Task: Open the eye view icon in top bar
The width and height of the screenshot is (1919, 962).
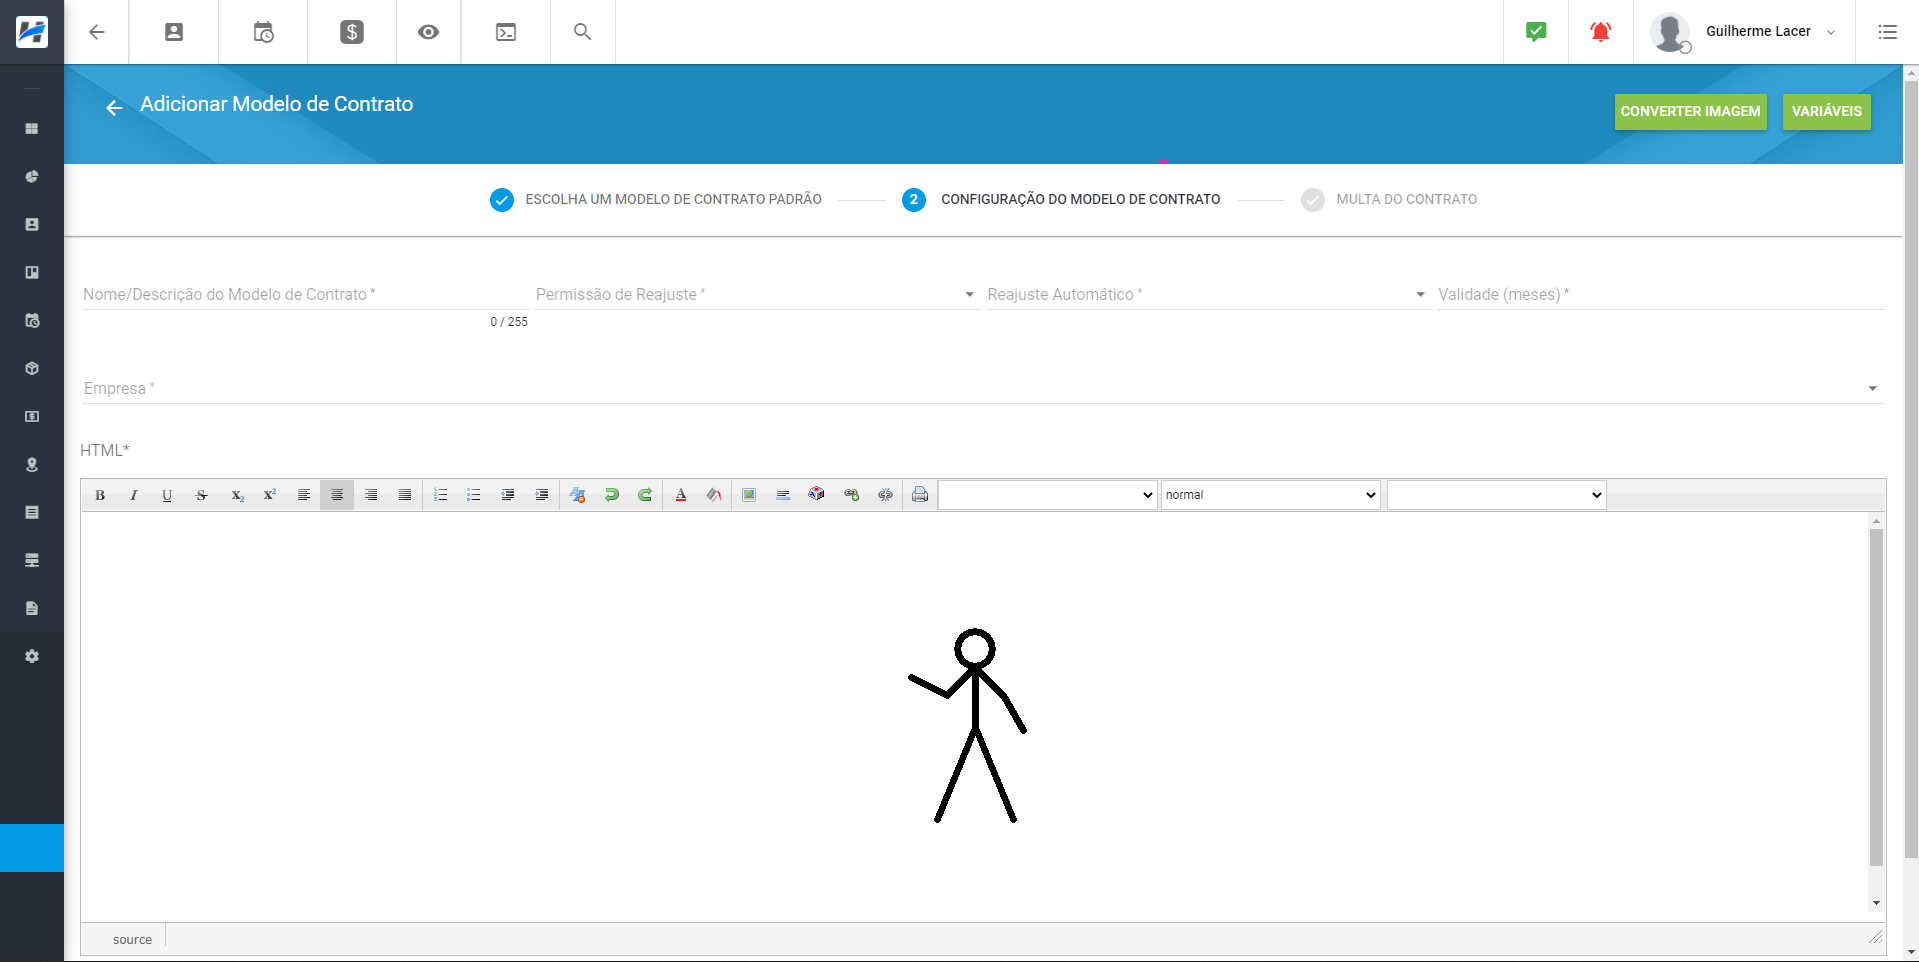Action: tap(428, 32)
